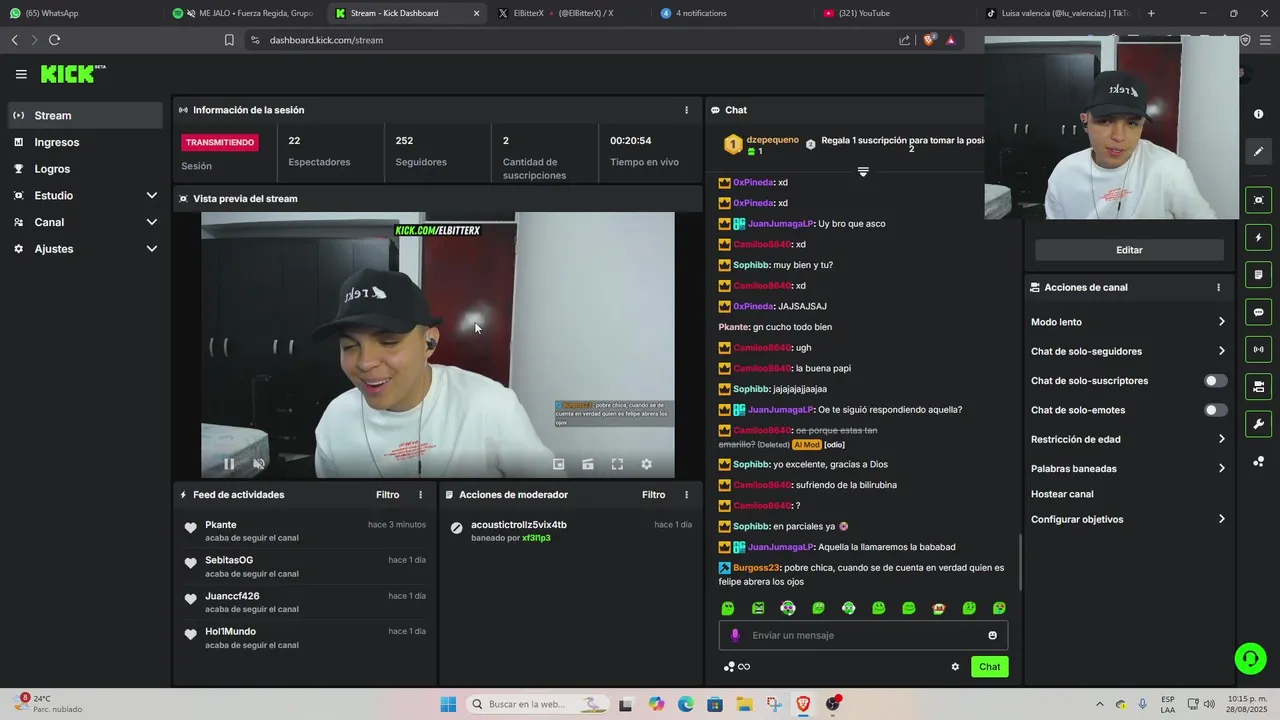
Task: Pause the stream preview video
Action: coord(229,464)
